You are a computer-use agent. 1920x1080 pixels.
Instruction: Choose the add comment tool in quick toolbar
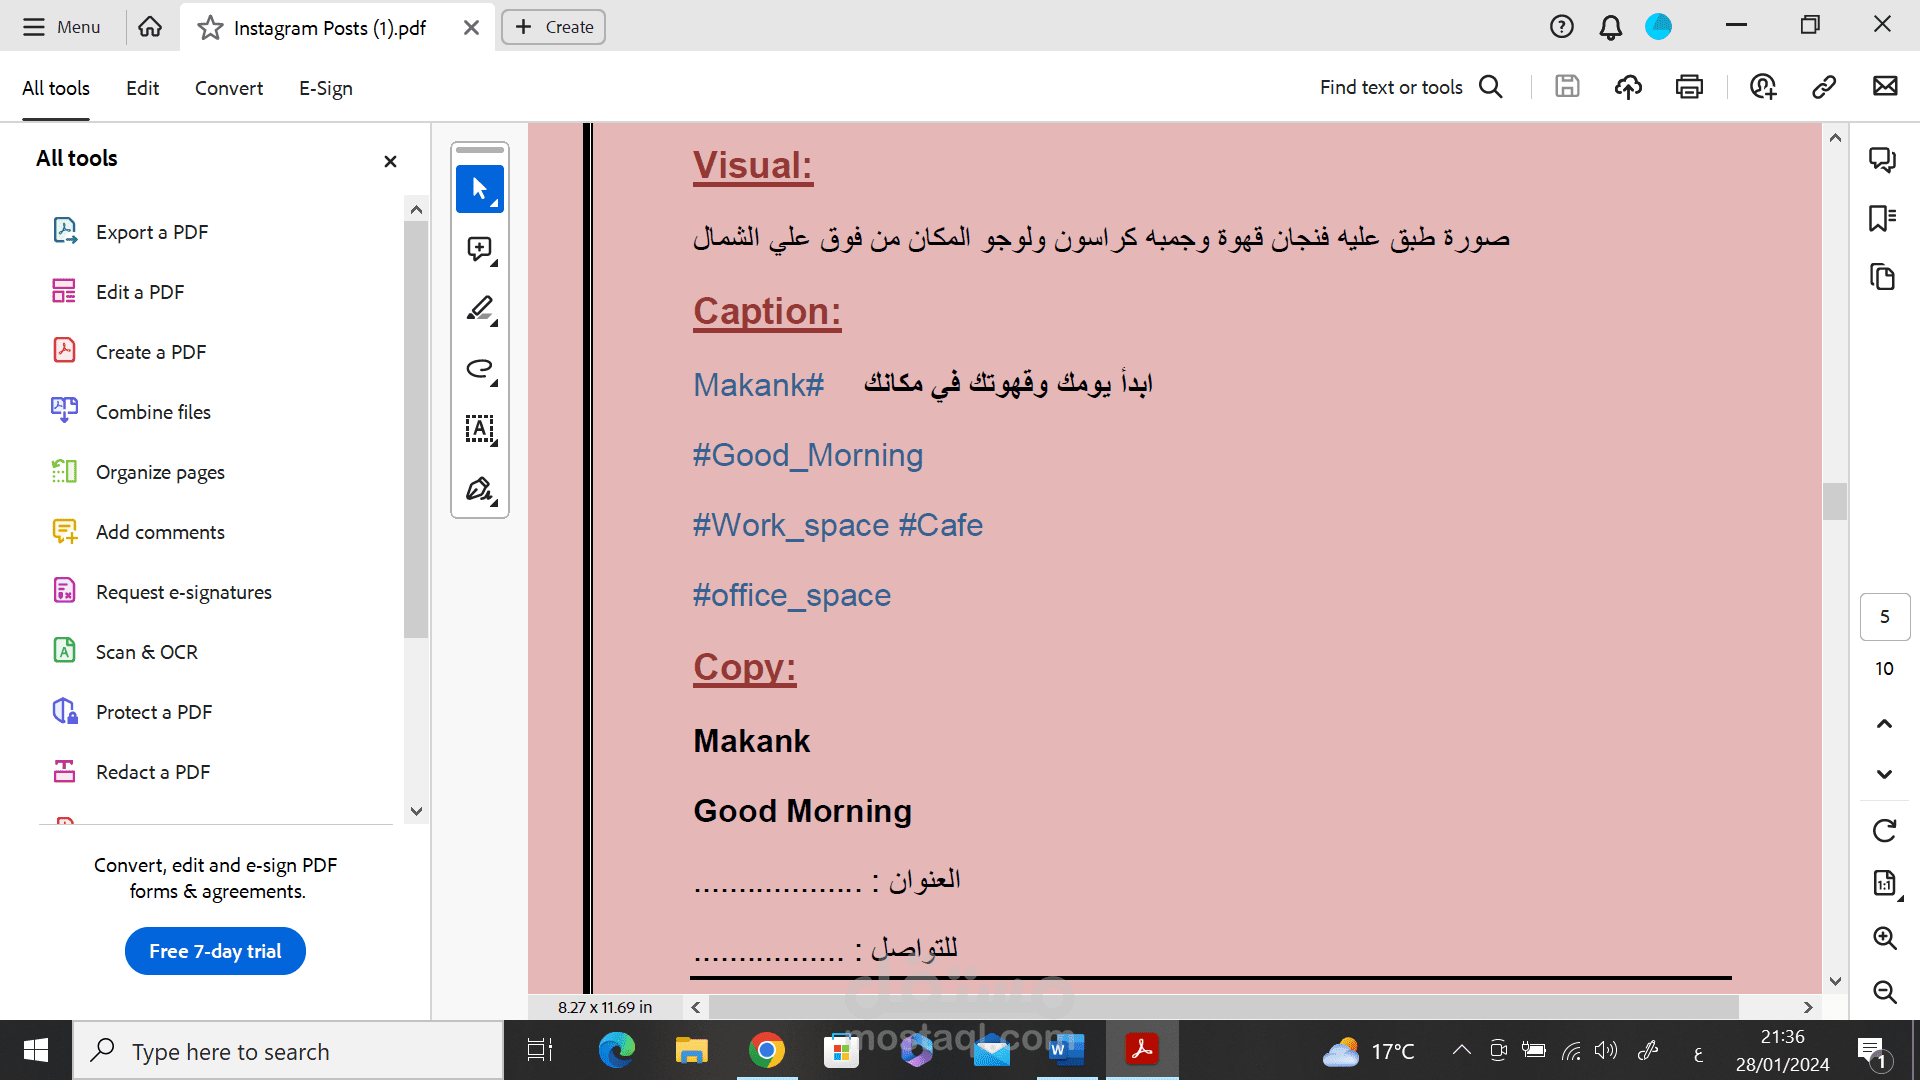pos(480,249)
